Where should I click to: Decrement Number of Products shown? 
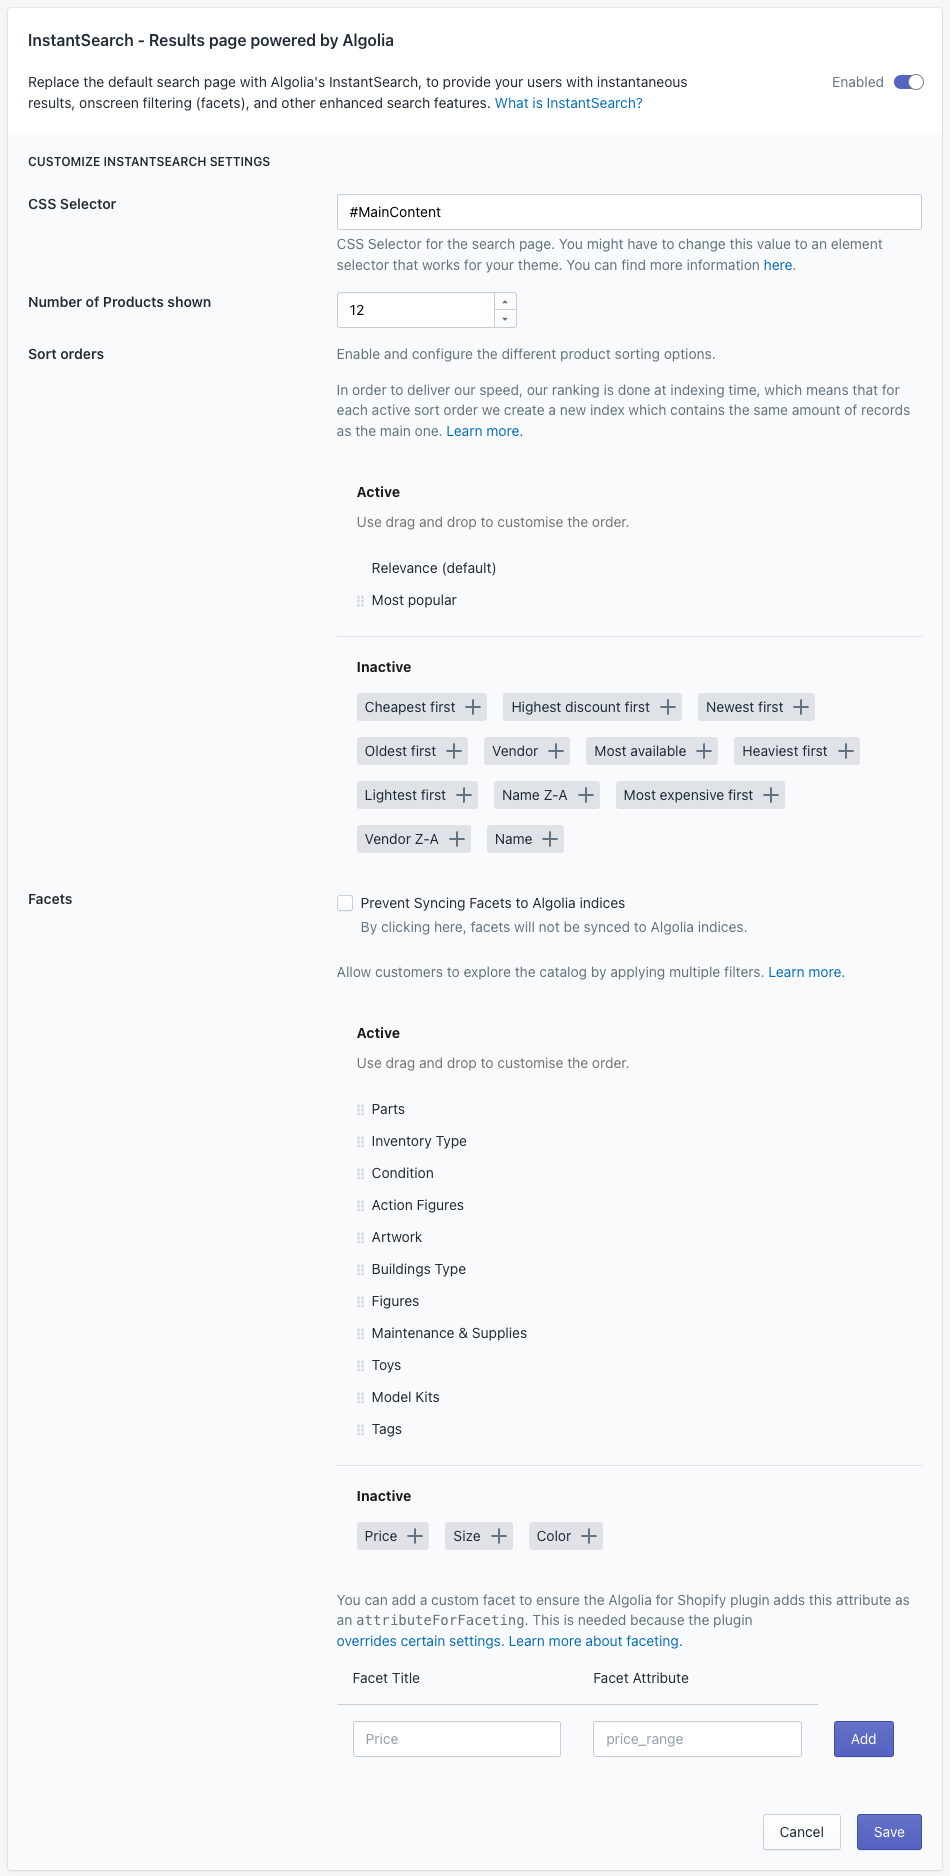(505, 318)
